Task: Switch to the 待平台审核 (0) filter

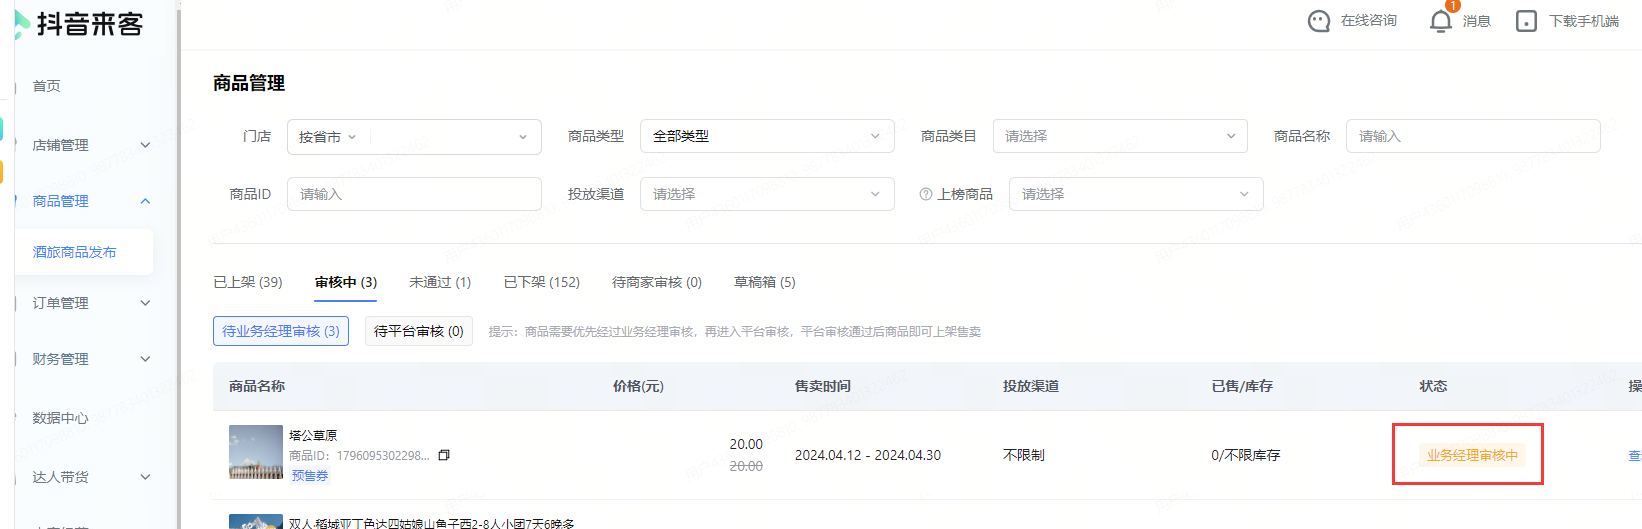Action: tap(418, 331)
